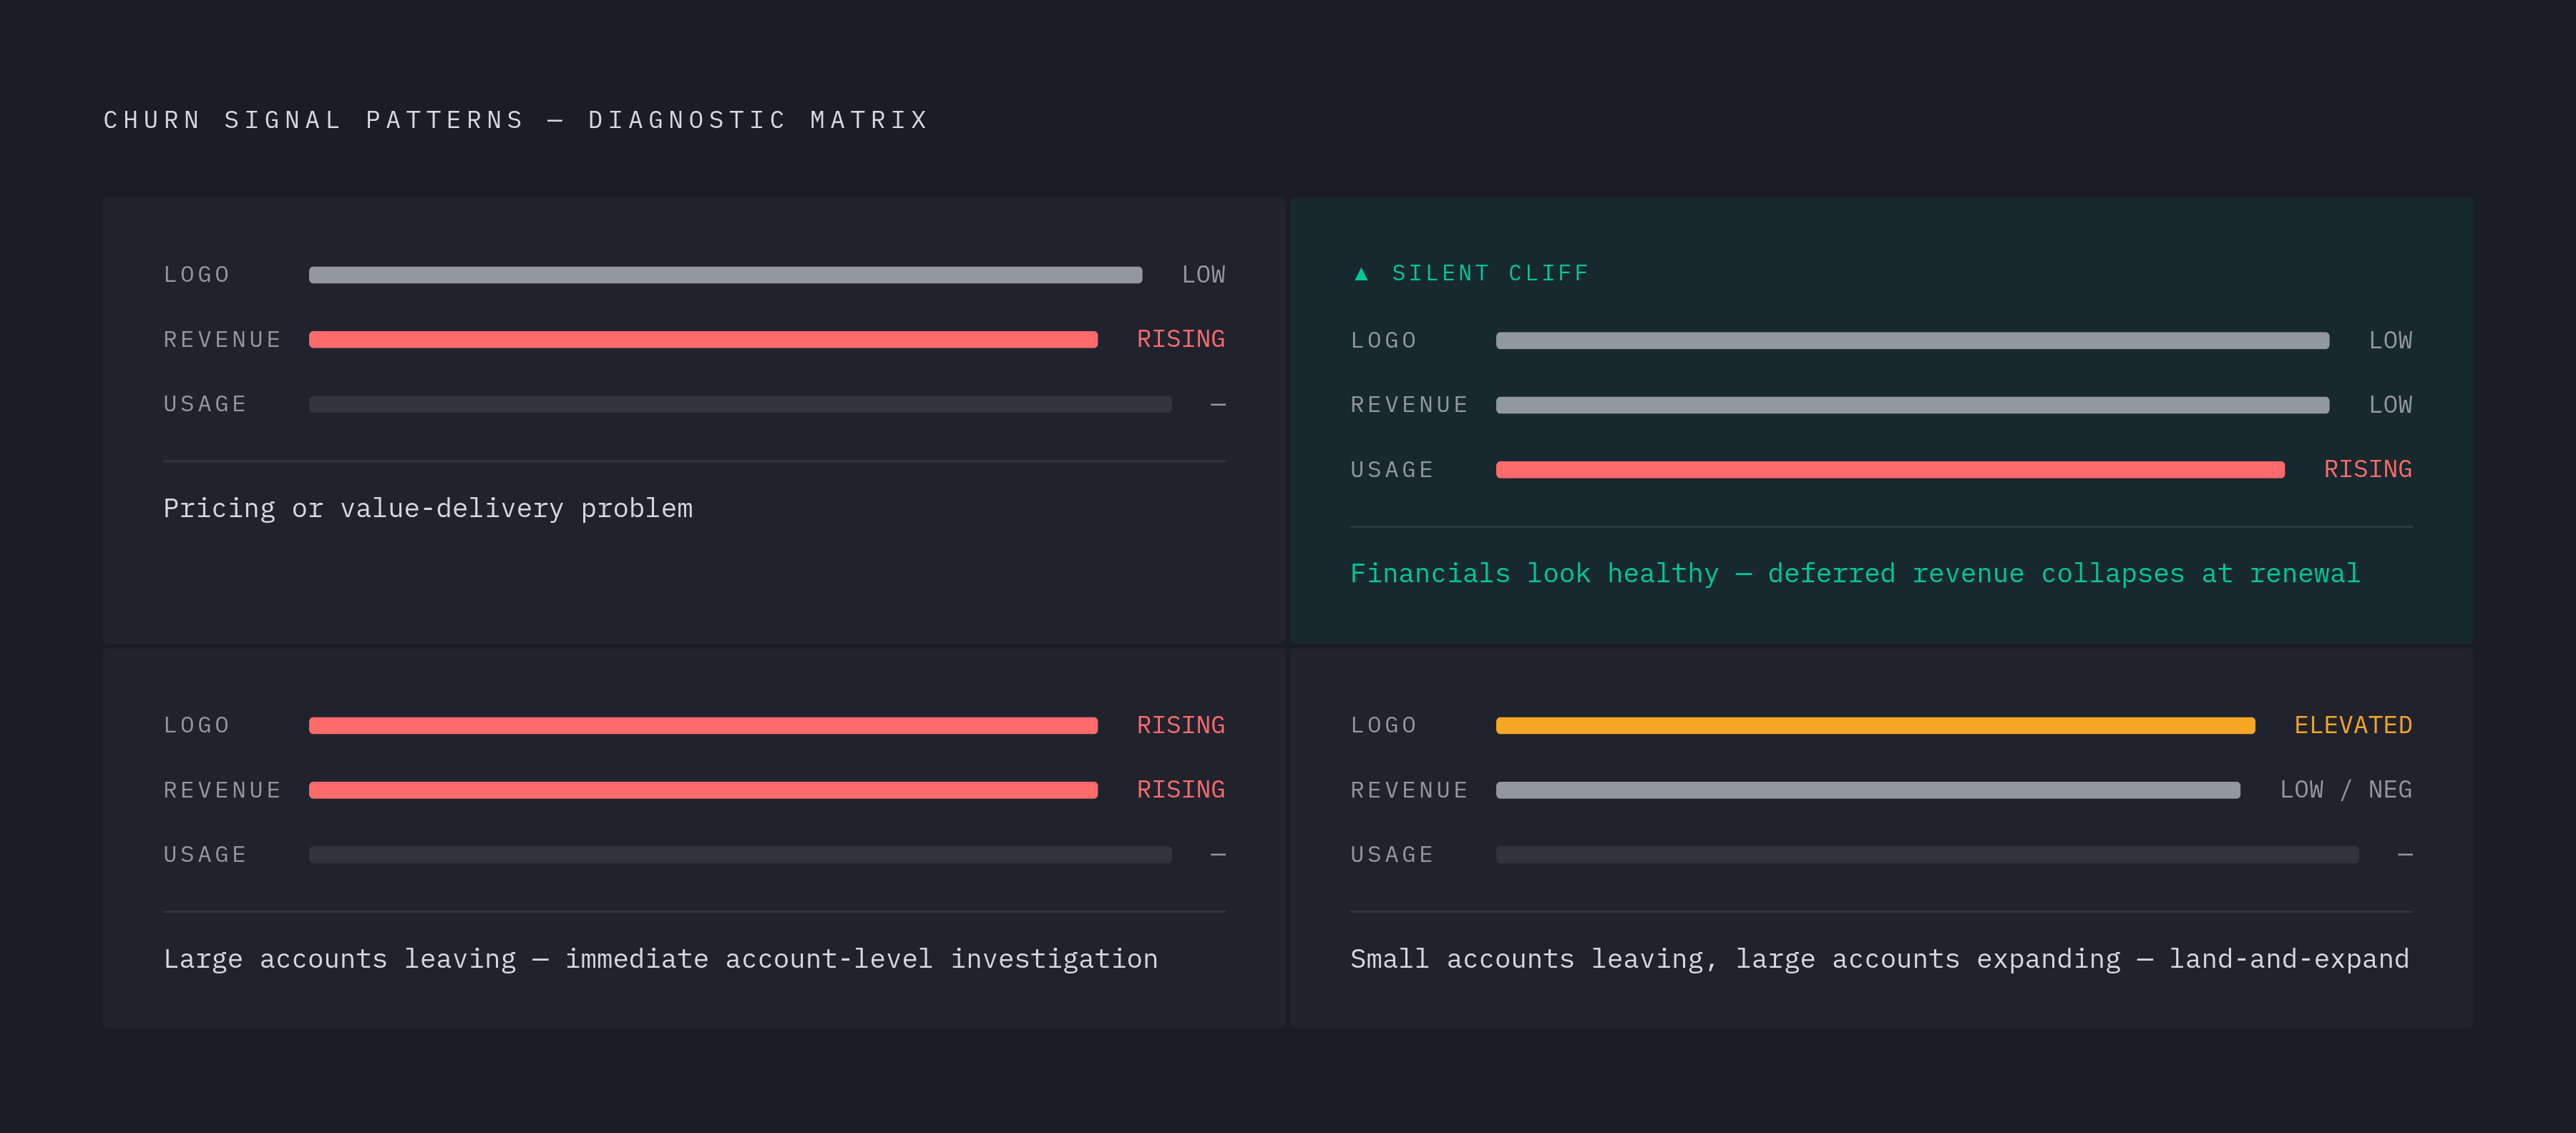Click the USAGE label in Large accounts card
The width and height of the screenshot is (2576, 1133).
(205, 855)
